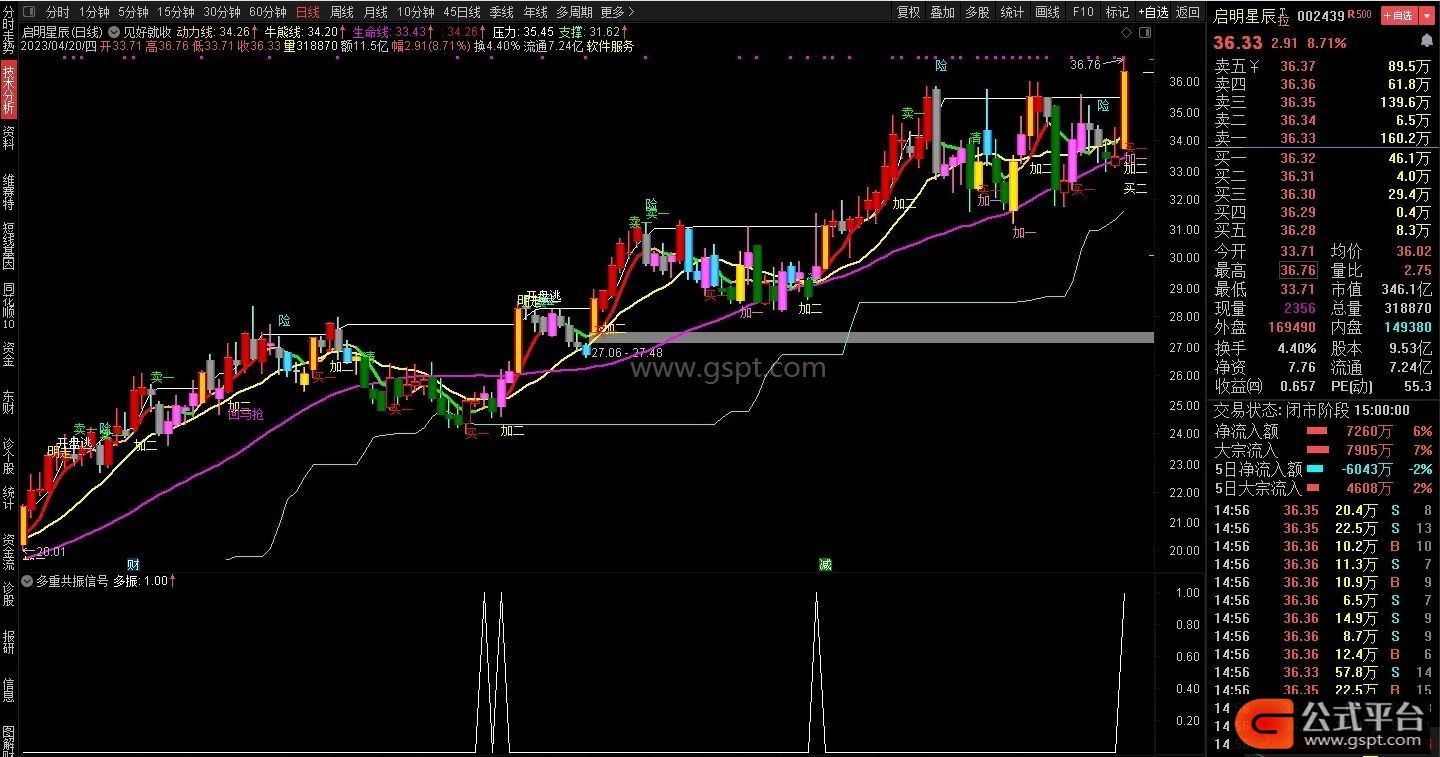The width and height of the screenshot is (1440, 757).
Task: Open 信息 in the left sidebar
Action: [8, 689]
